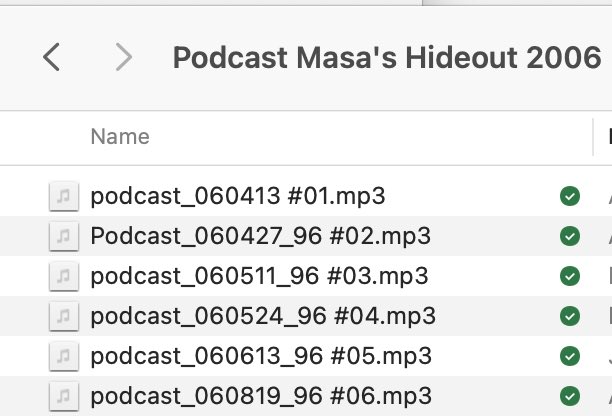Go forward with the right chevron
The height and width of the screenshot is (420, 612).
[x=124, y=57]
